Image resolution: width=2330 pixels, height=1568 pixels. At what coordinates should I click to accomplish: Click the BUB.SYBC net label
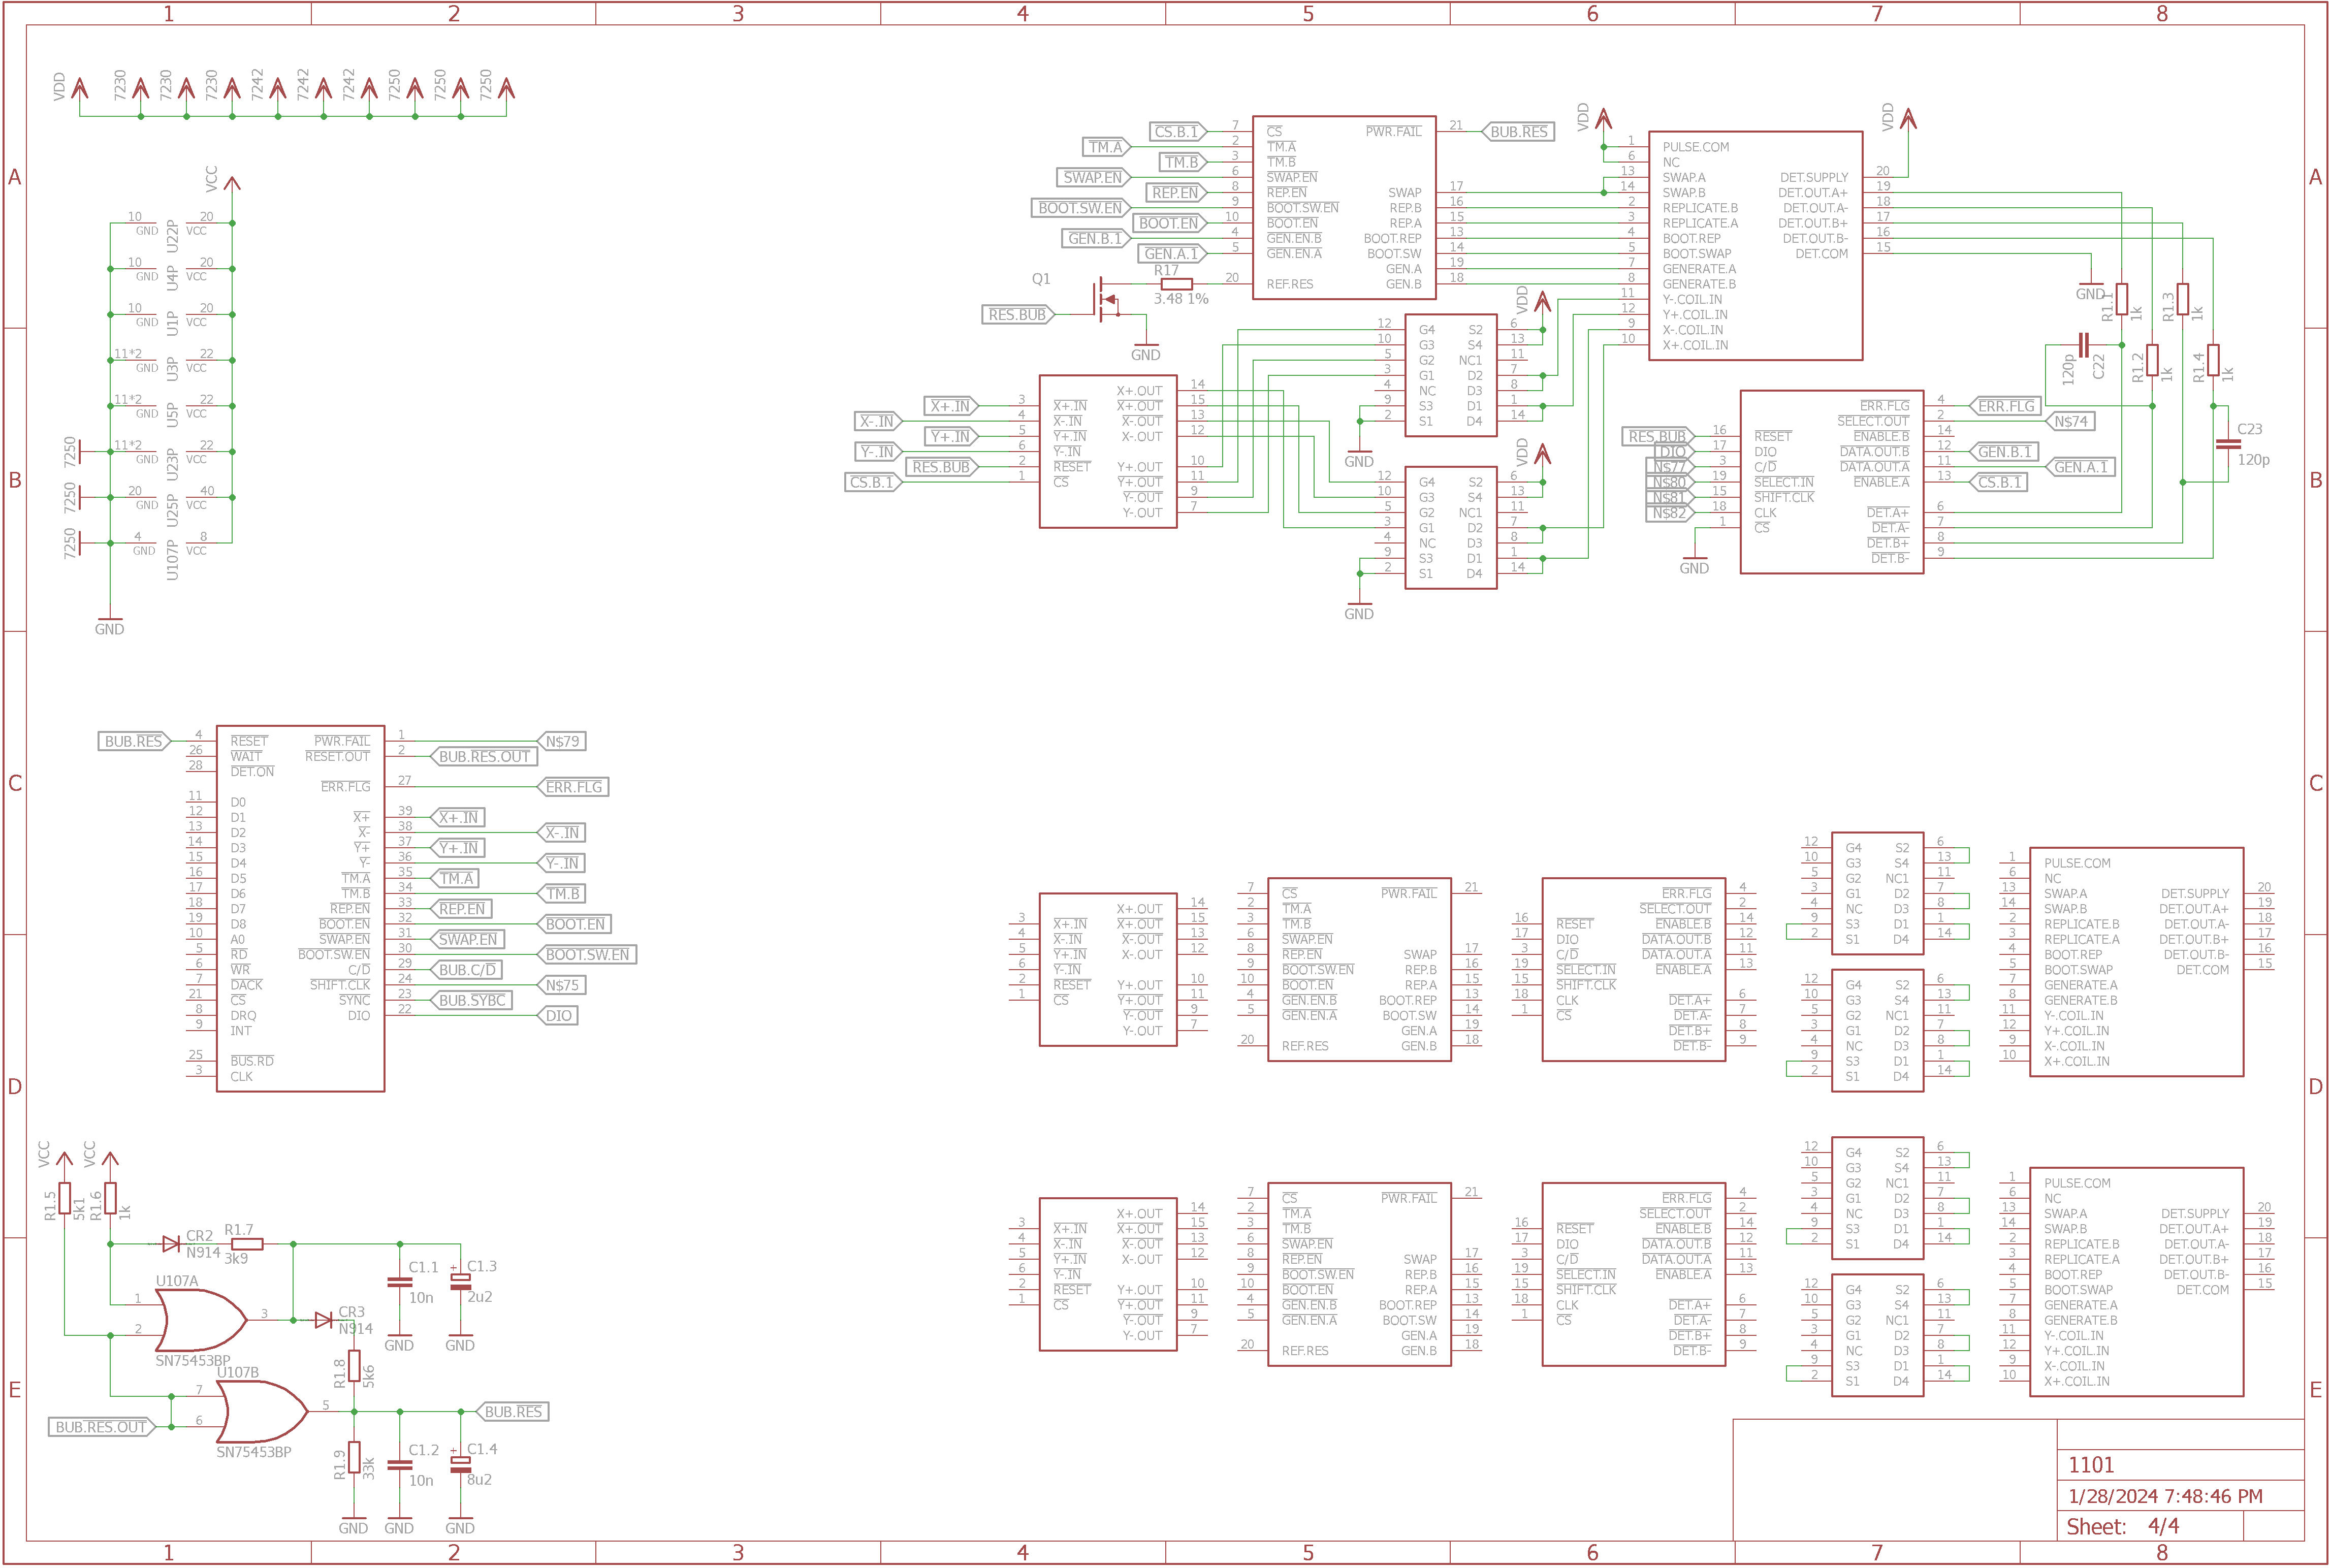pos(471,1000)
